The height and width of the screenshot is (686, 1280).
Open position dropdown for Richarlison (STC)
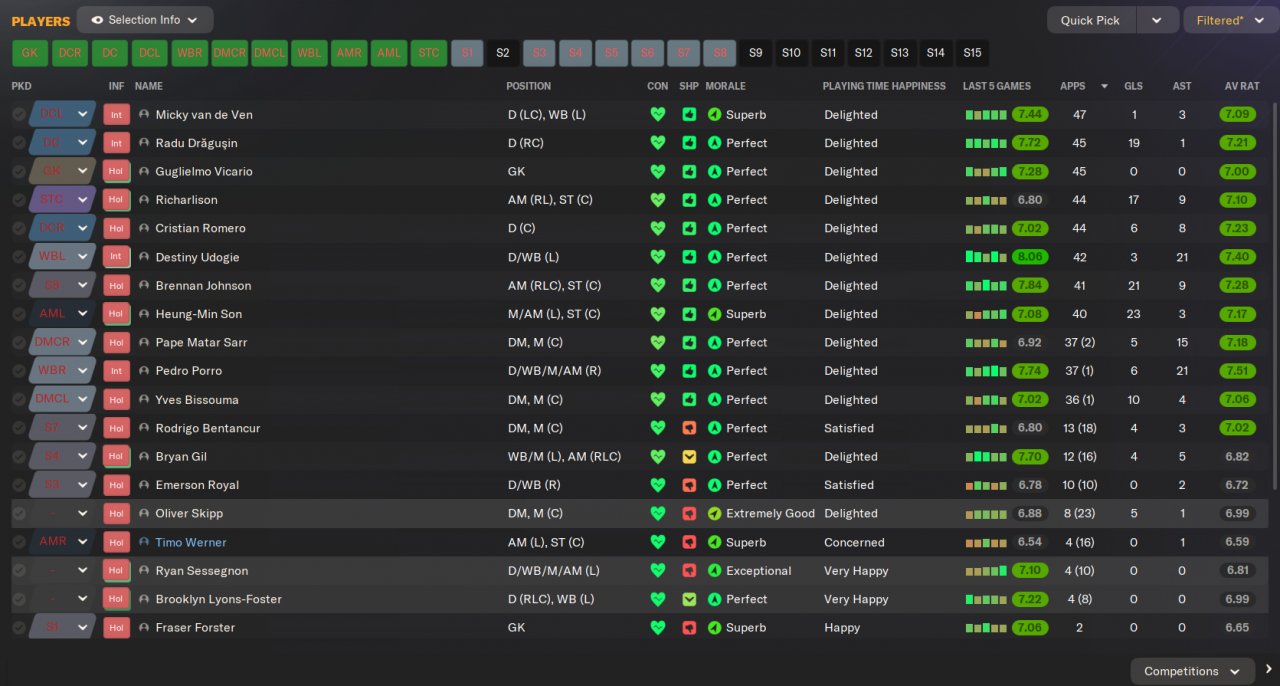[x=83, y=200]
